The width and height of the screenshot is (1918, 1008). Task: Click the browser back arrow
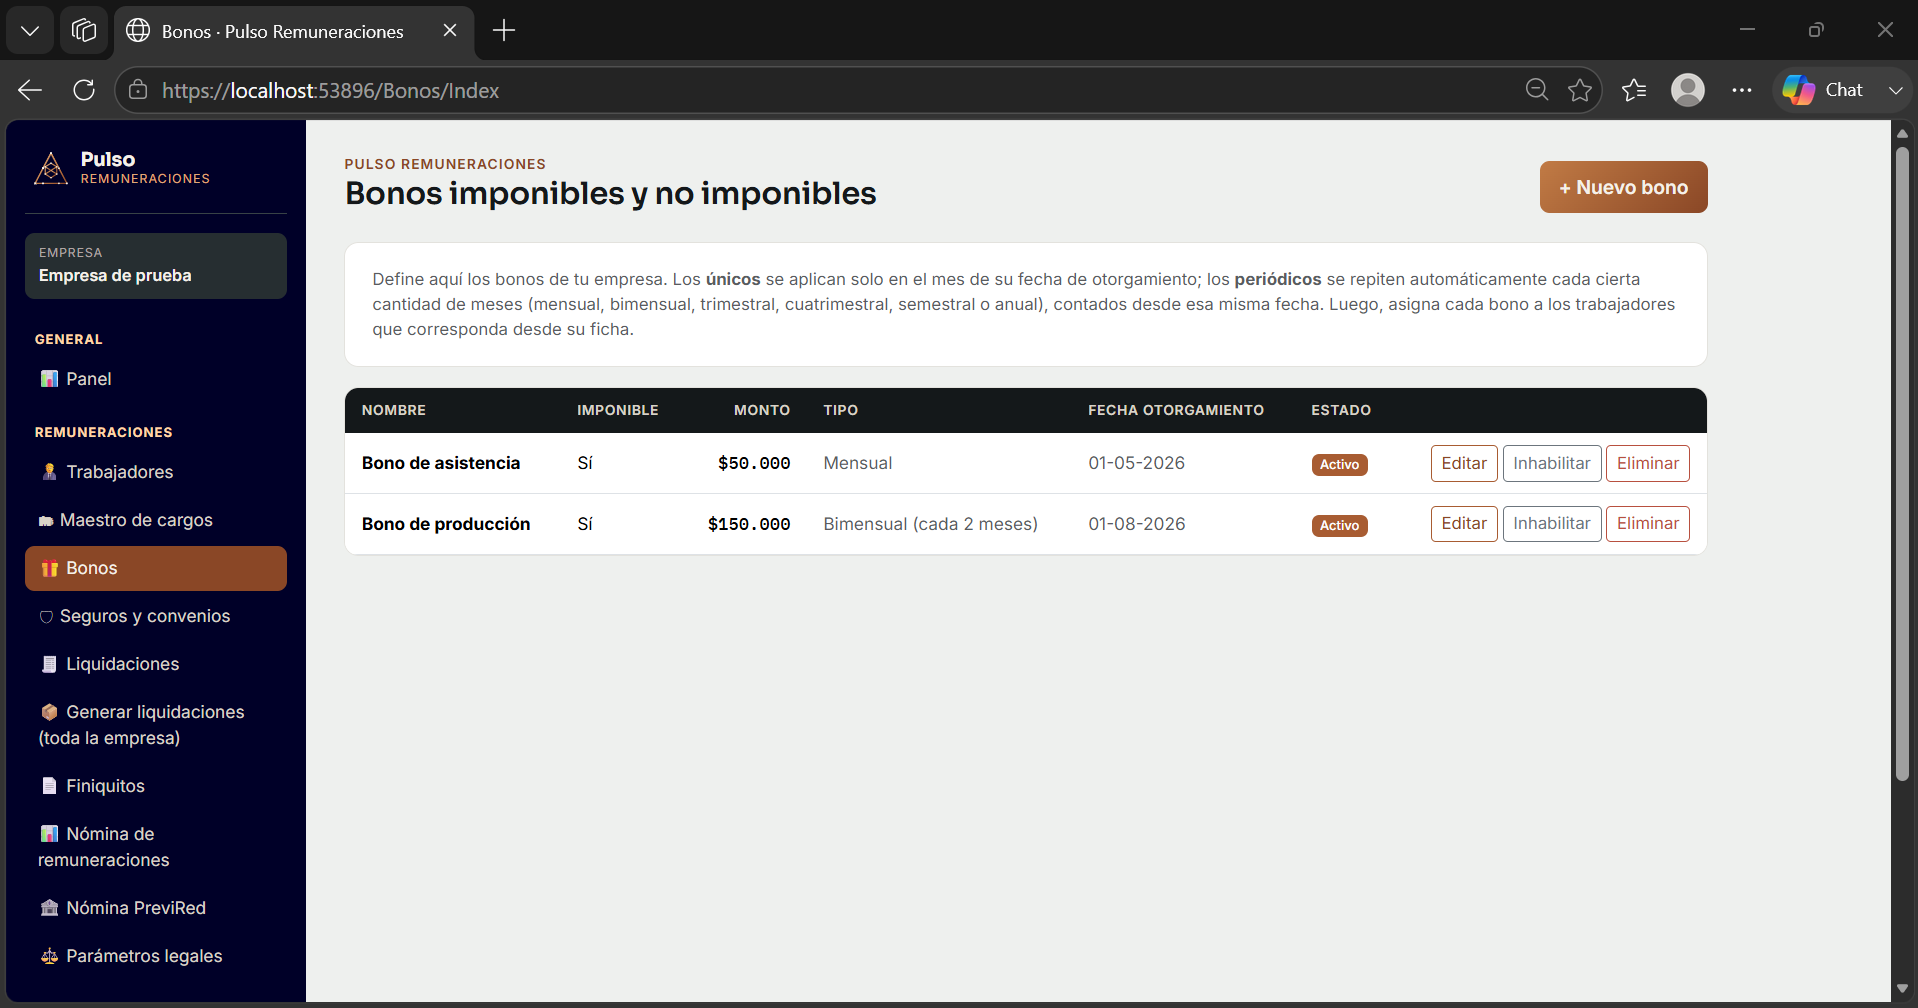[x=30, y=90]
